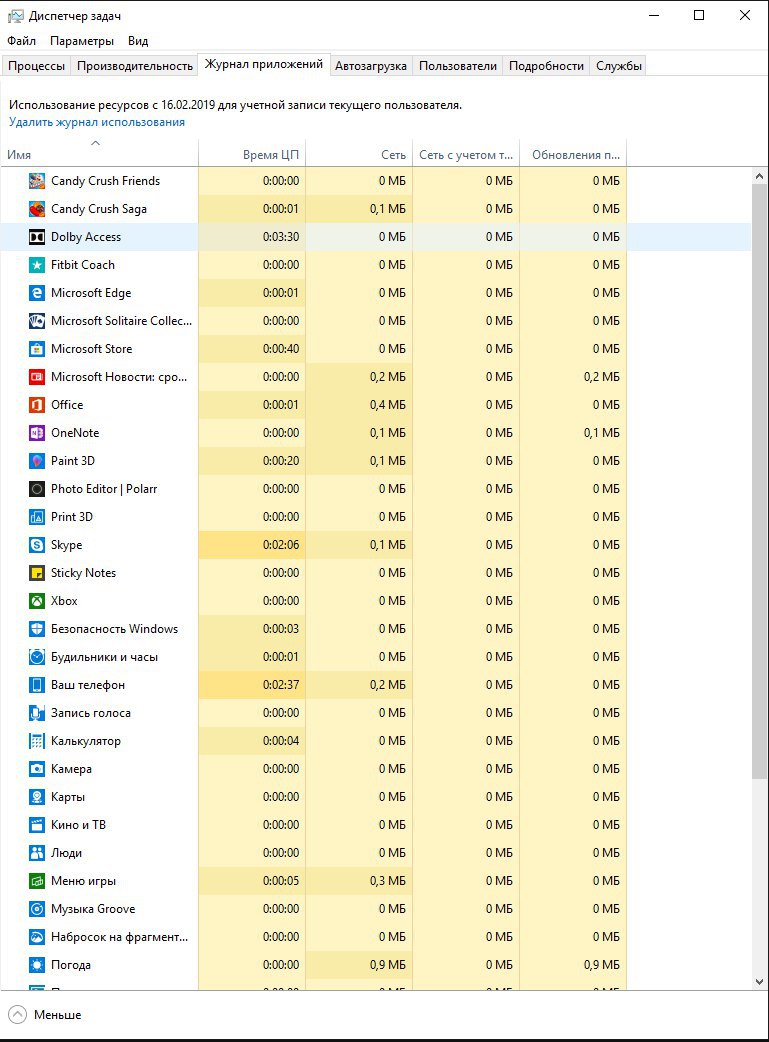This screenshot has width=769, height=1042.
Task: Click the Люди contacts icon
Action: 37,853
